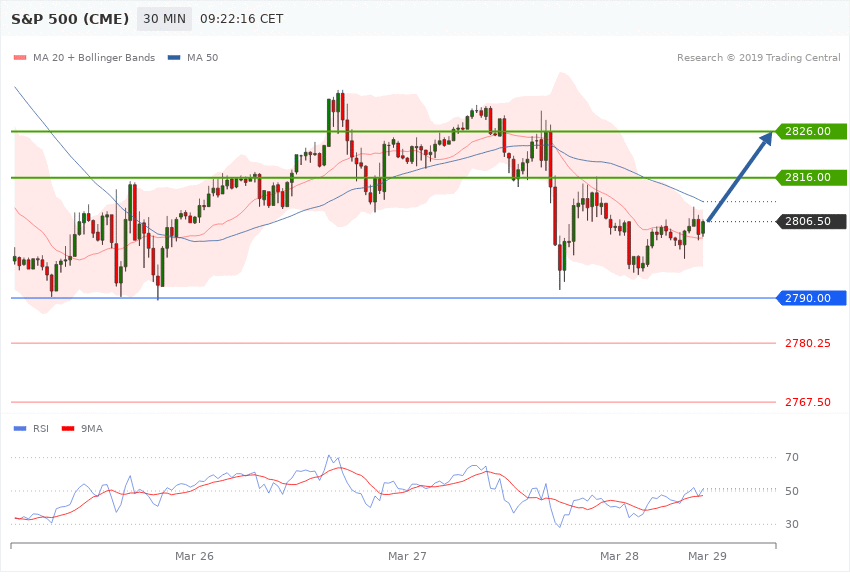
Task: Click the 2767.50 support level label
Action: coord(808,402)
